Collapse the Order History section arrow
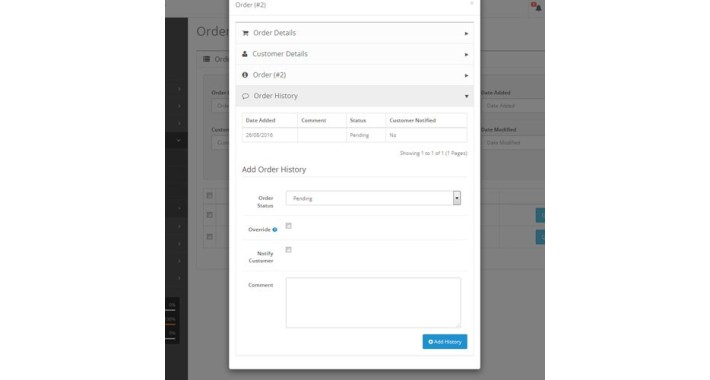Screen dimensions: 710x380 click(466, 96)
